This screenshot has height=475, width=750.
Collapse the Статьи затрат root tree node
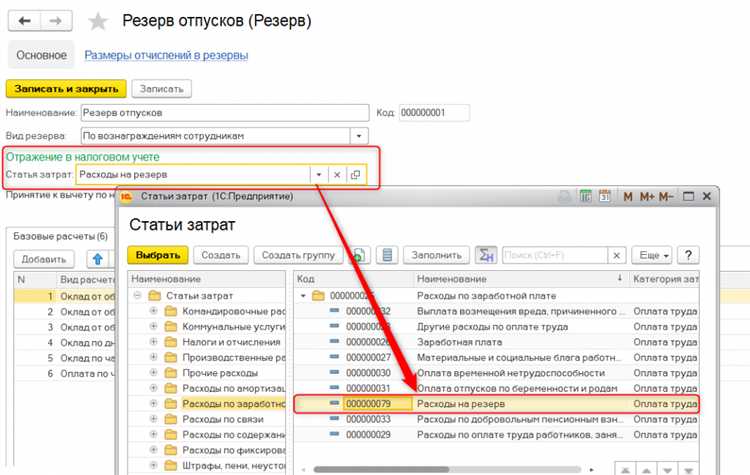137,296
